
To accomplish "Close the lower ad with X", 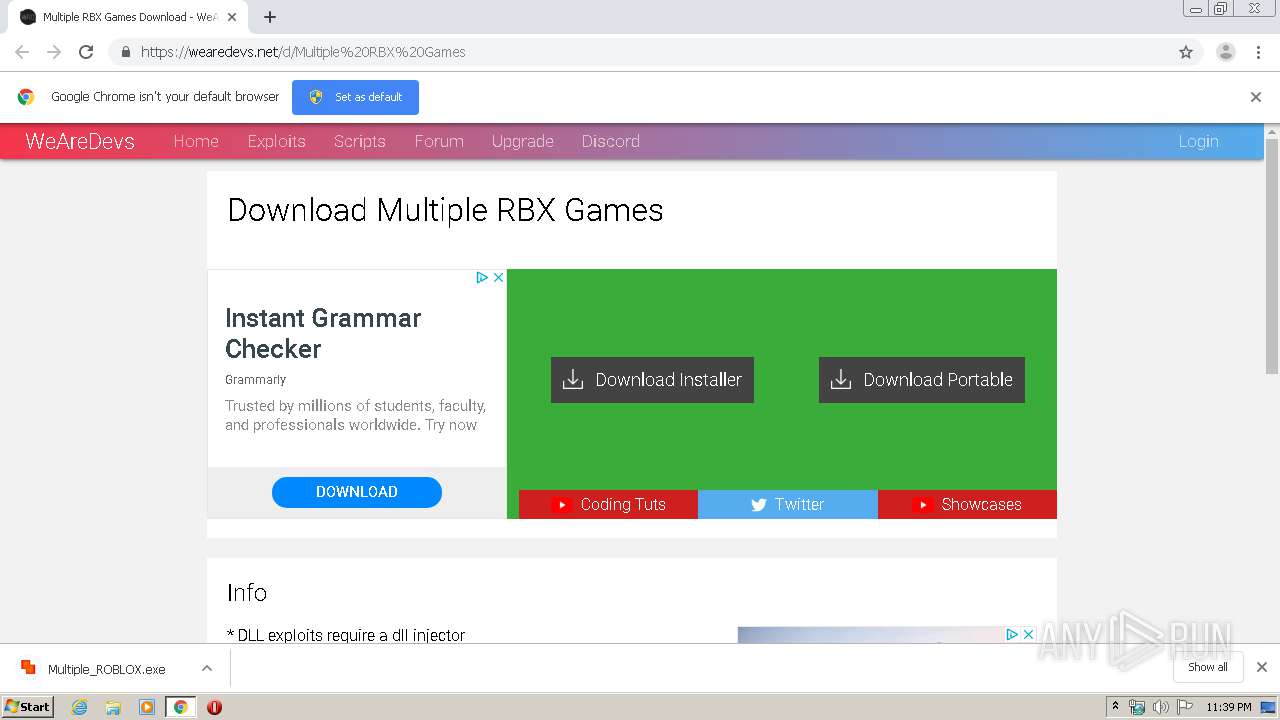I will click(1028, 634).
